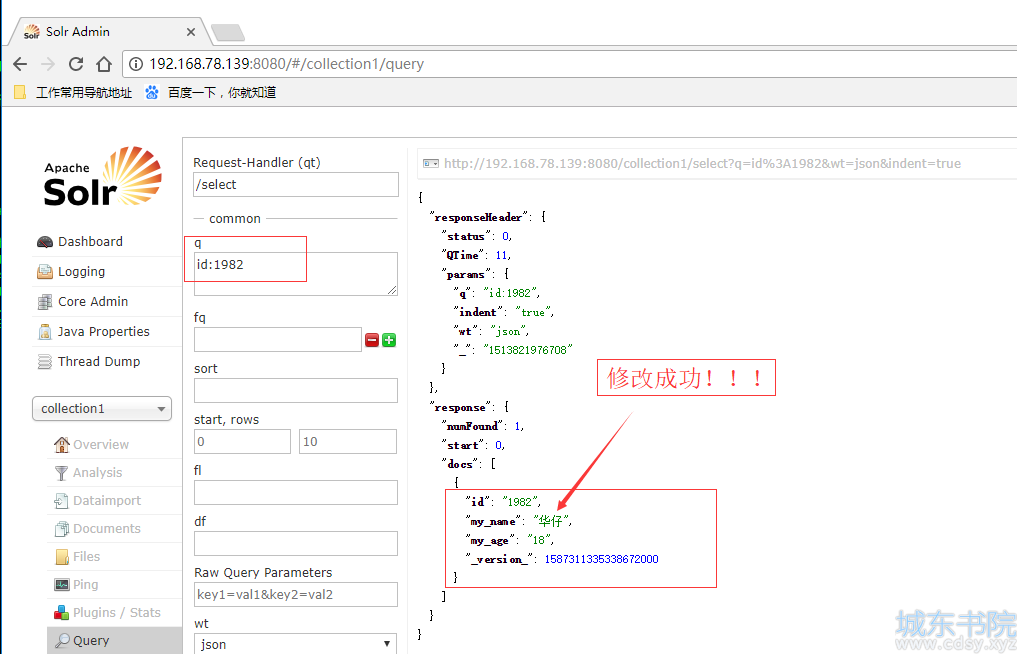Click the Thread Dump stack icon
The height and width of the screenshot is (654, 1017).
[45, 361]
